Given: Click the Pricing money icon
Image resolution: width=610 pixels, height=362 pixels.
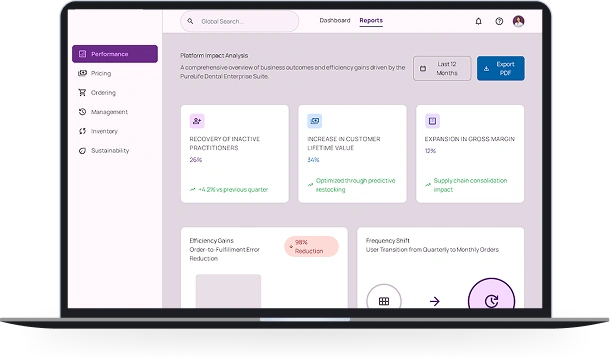Looking at the screenshot, I should click(x=82, y=73).
